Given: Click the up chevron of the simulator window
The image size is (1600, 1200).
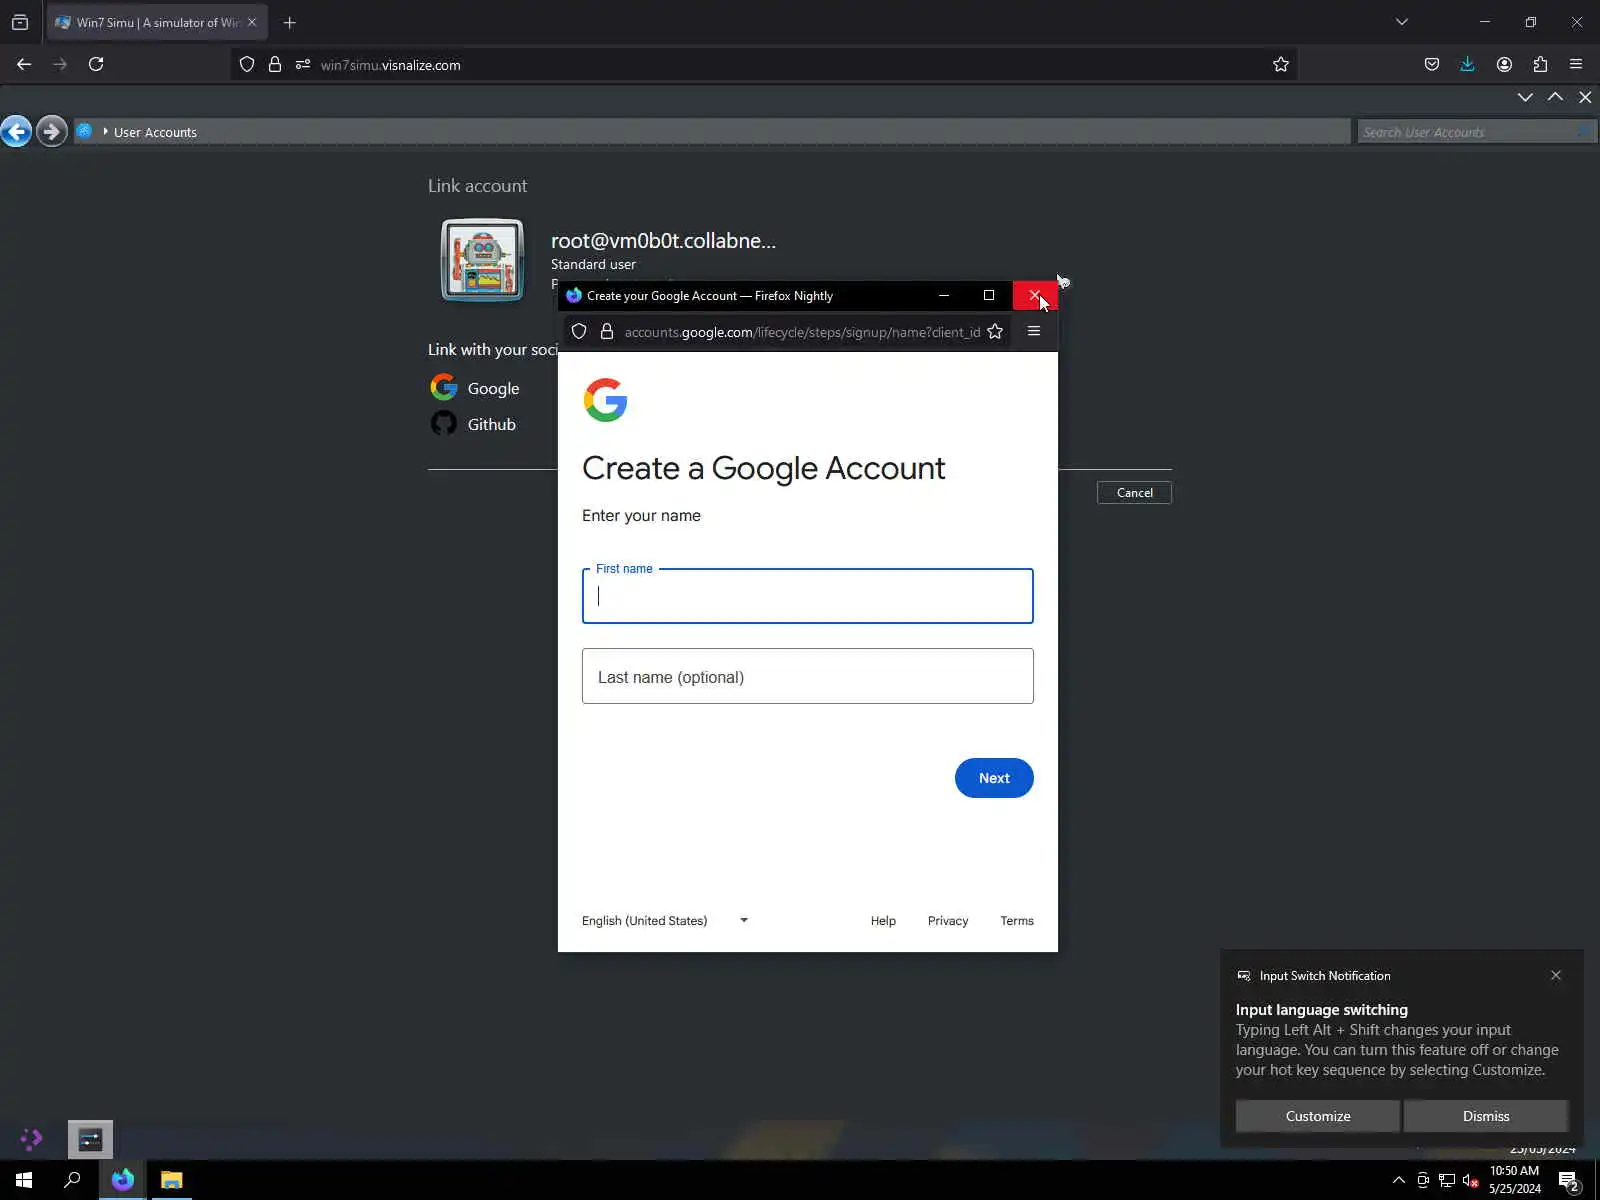Looking at the screenshot, I should tap(1555, 97).
